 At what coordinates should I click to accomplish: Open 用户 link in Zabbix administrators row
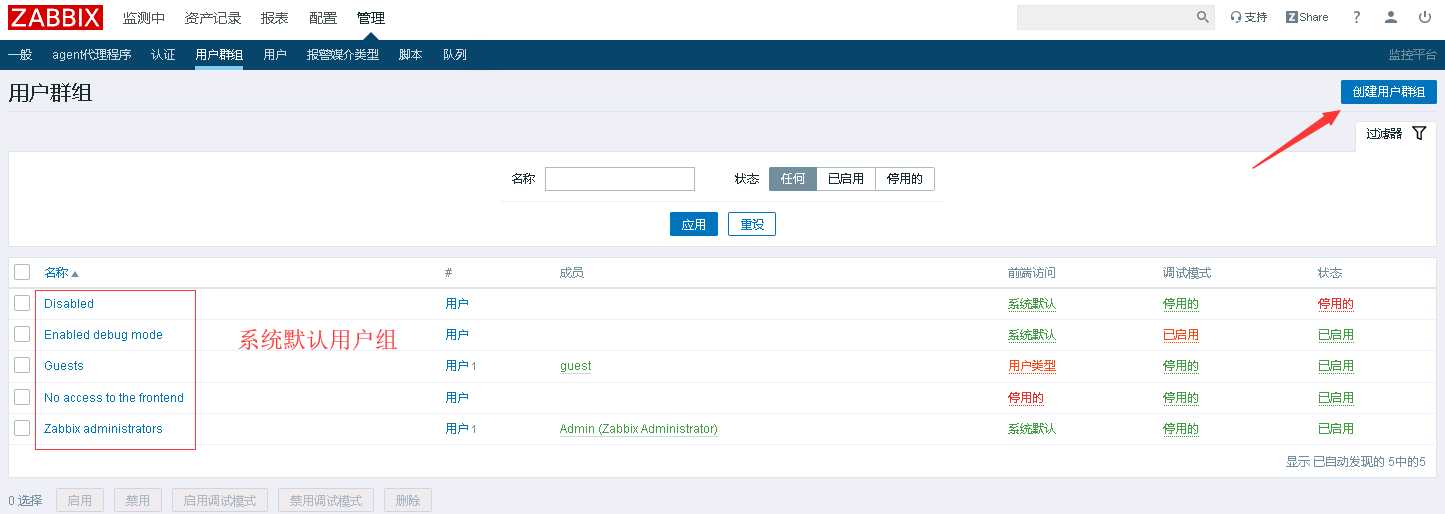pyautogui.click(x=457, y=429)
